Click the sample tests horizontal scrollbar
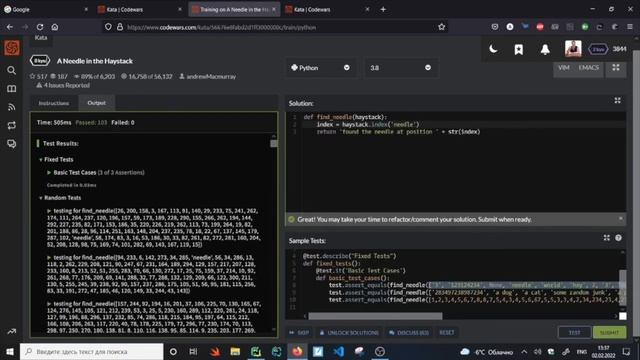This screenshot has height=360, width=640. [x=375, y=316]
